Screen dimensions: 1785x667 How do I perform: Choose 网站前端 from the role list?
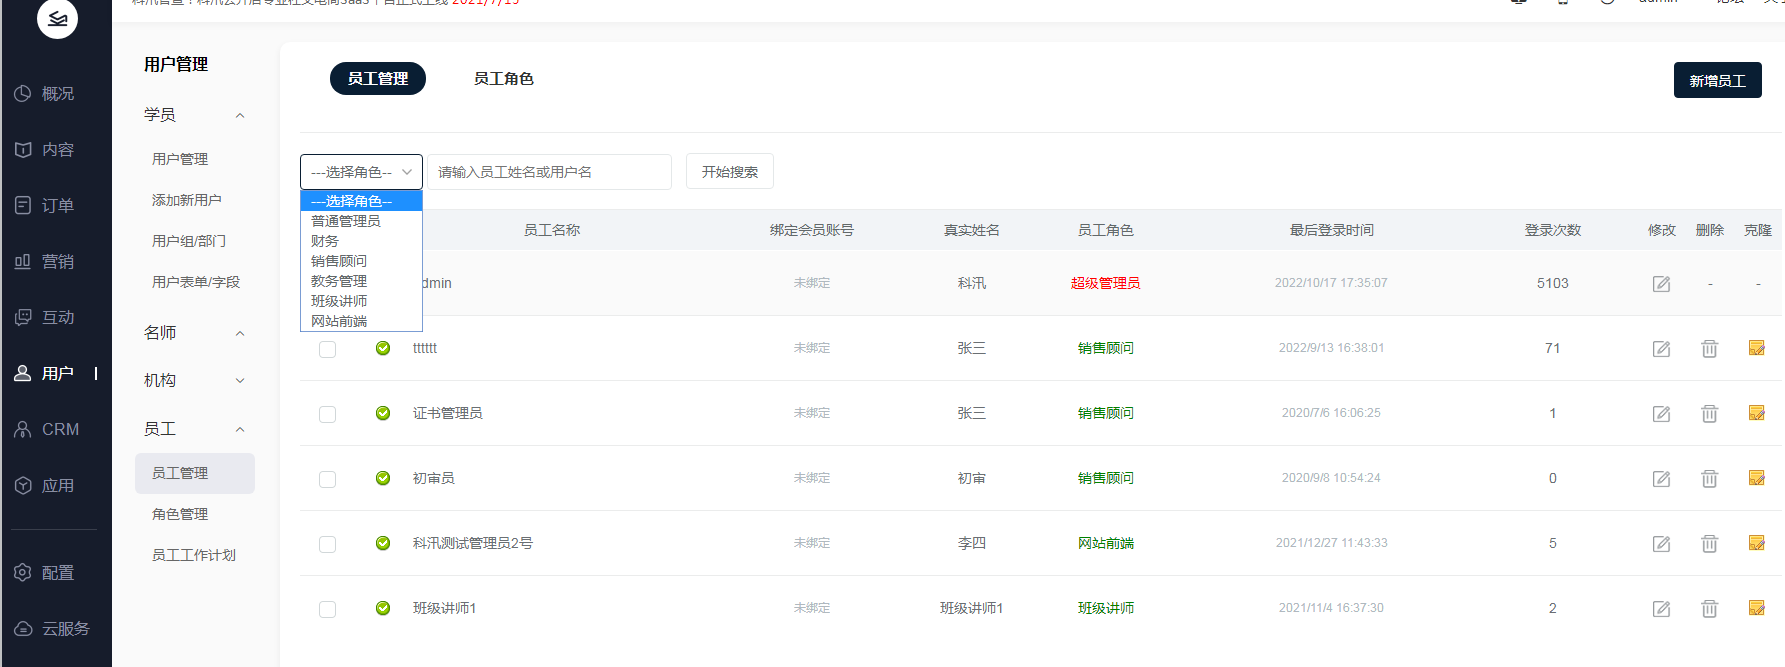coord(361,321)
